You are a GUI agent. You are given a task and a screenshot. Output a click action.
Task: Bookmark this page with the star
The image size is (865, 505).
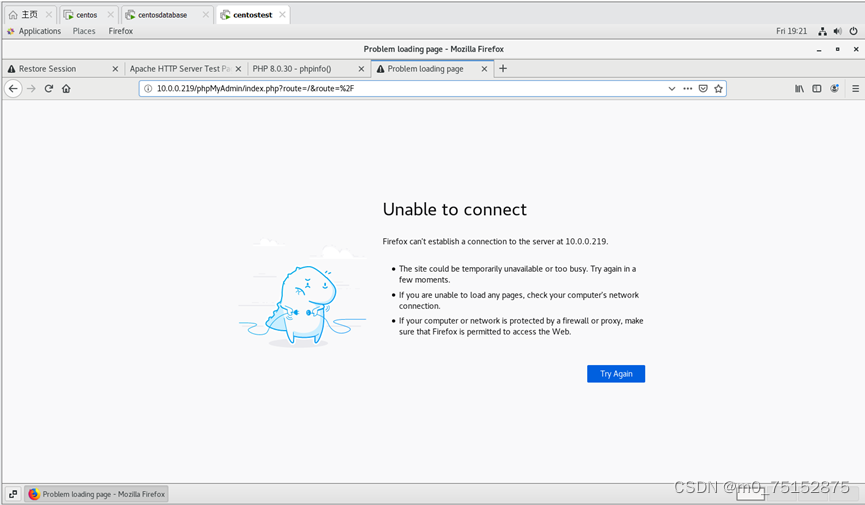(x=718, y=88)
